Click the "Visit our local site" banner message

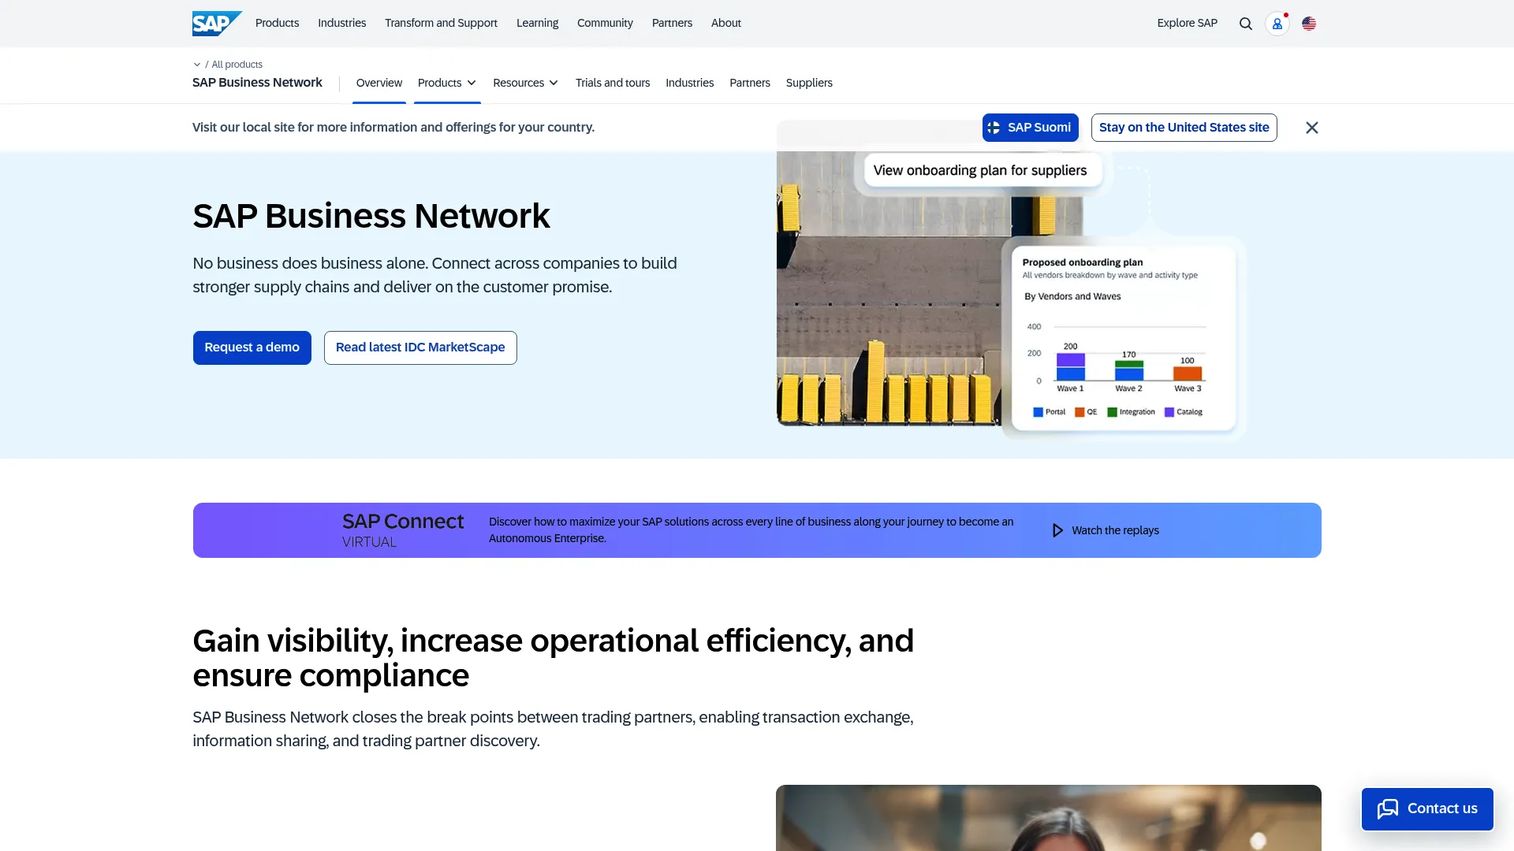(x=393, y=128)
